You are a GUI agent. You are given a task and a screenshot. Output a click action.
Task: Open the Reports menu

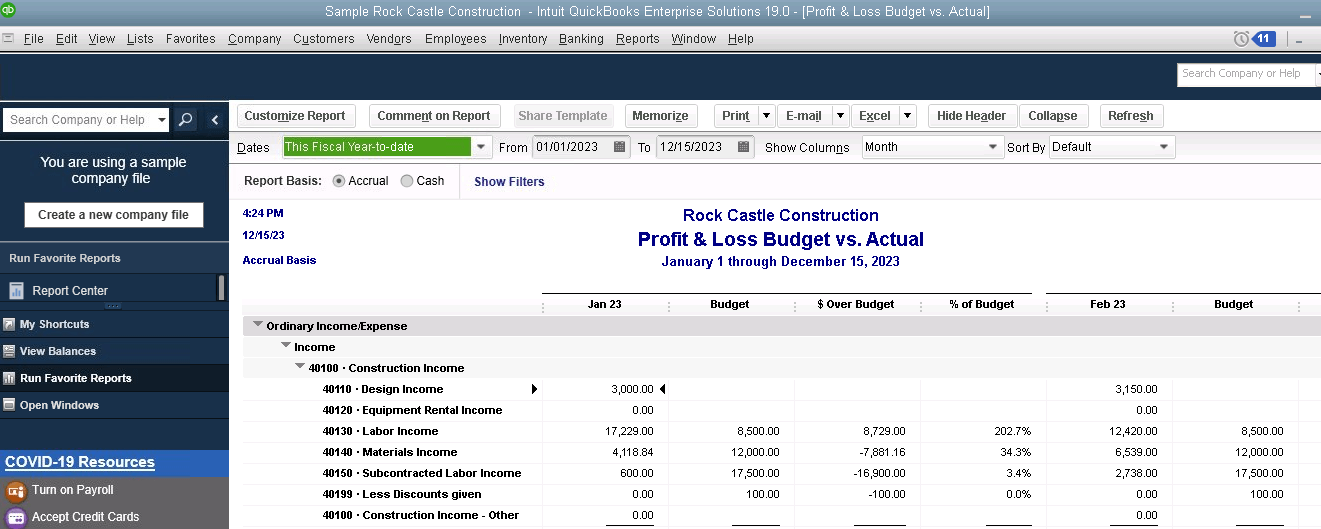point(637,39)
